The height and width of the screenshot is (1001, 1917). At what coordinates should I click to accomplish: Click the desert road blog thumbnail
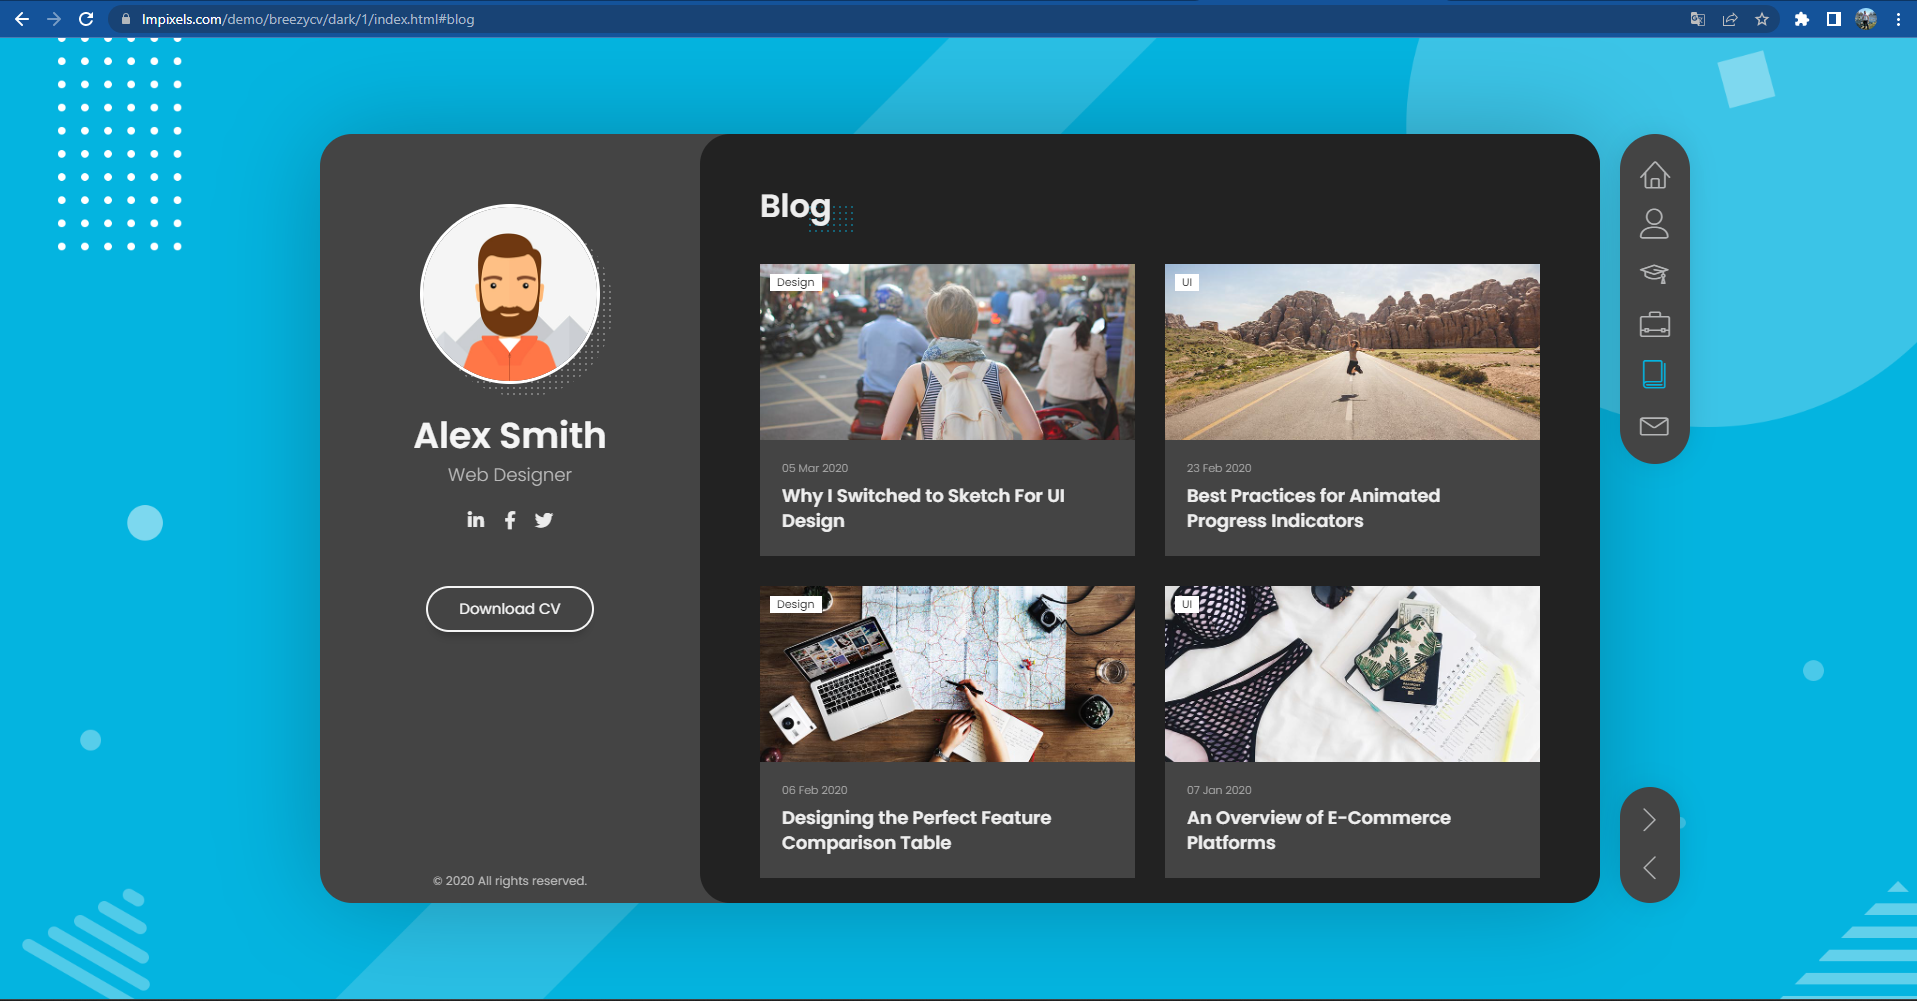coord(1352,352)
